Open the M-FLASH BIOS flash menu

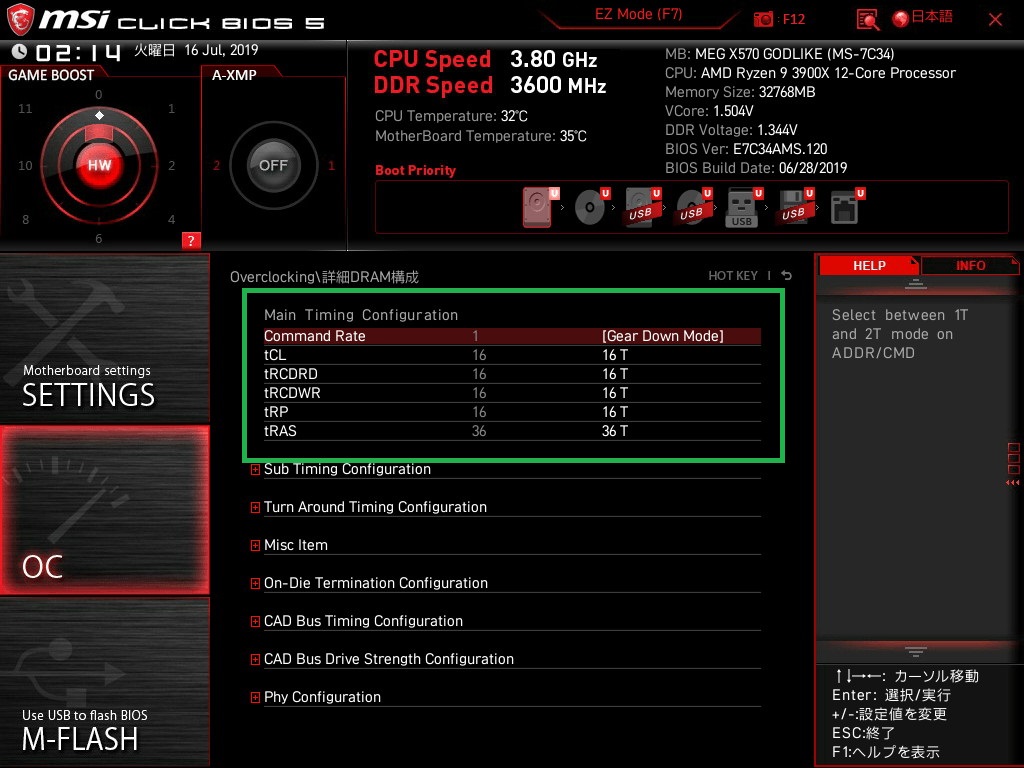click(104, 682)
